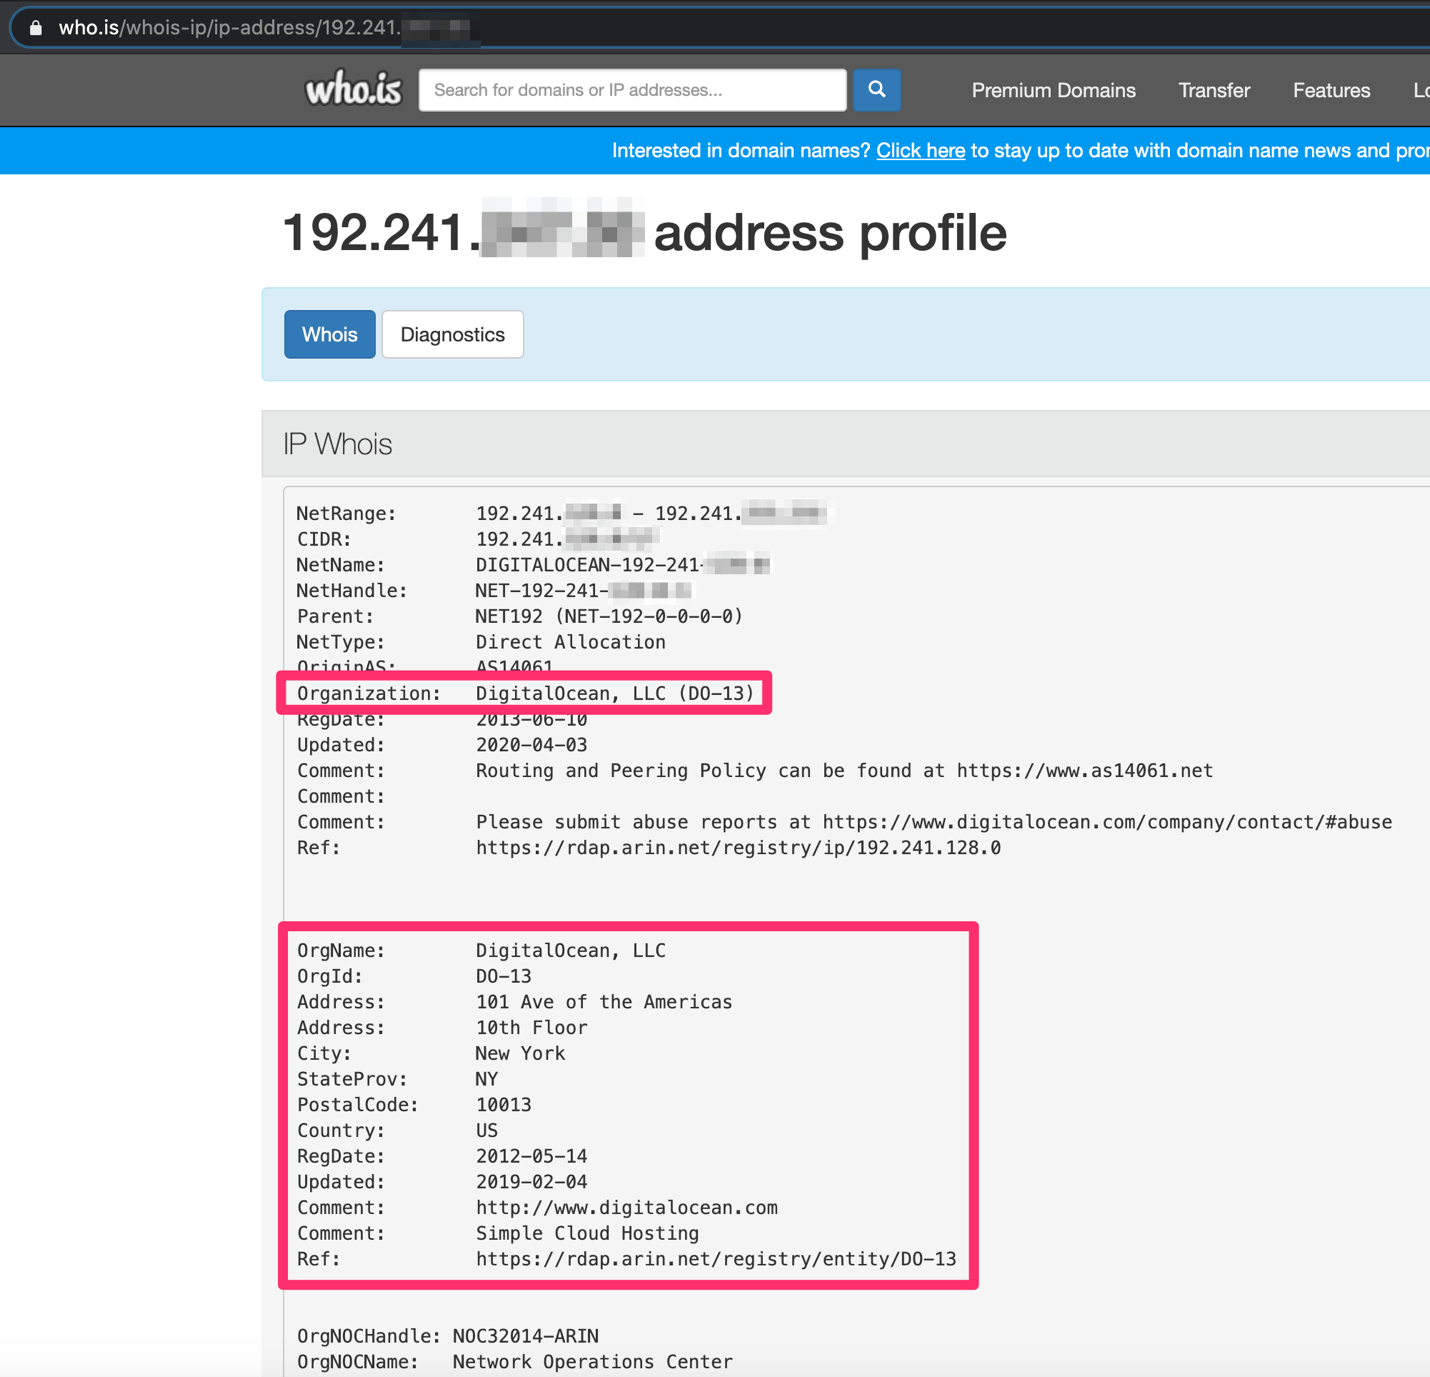Click '10th Floor' address line
This screenshot has height=1377, width=1430.
tap(531, 1028)
